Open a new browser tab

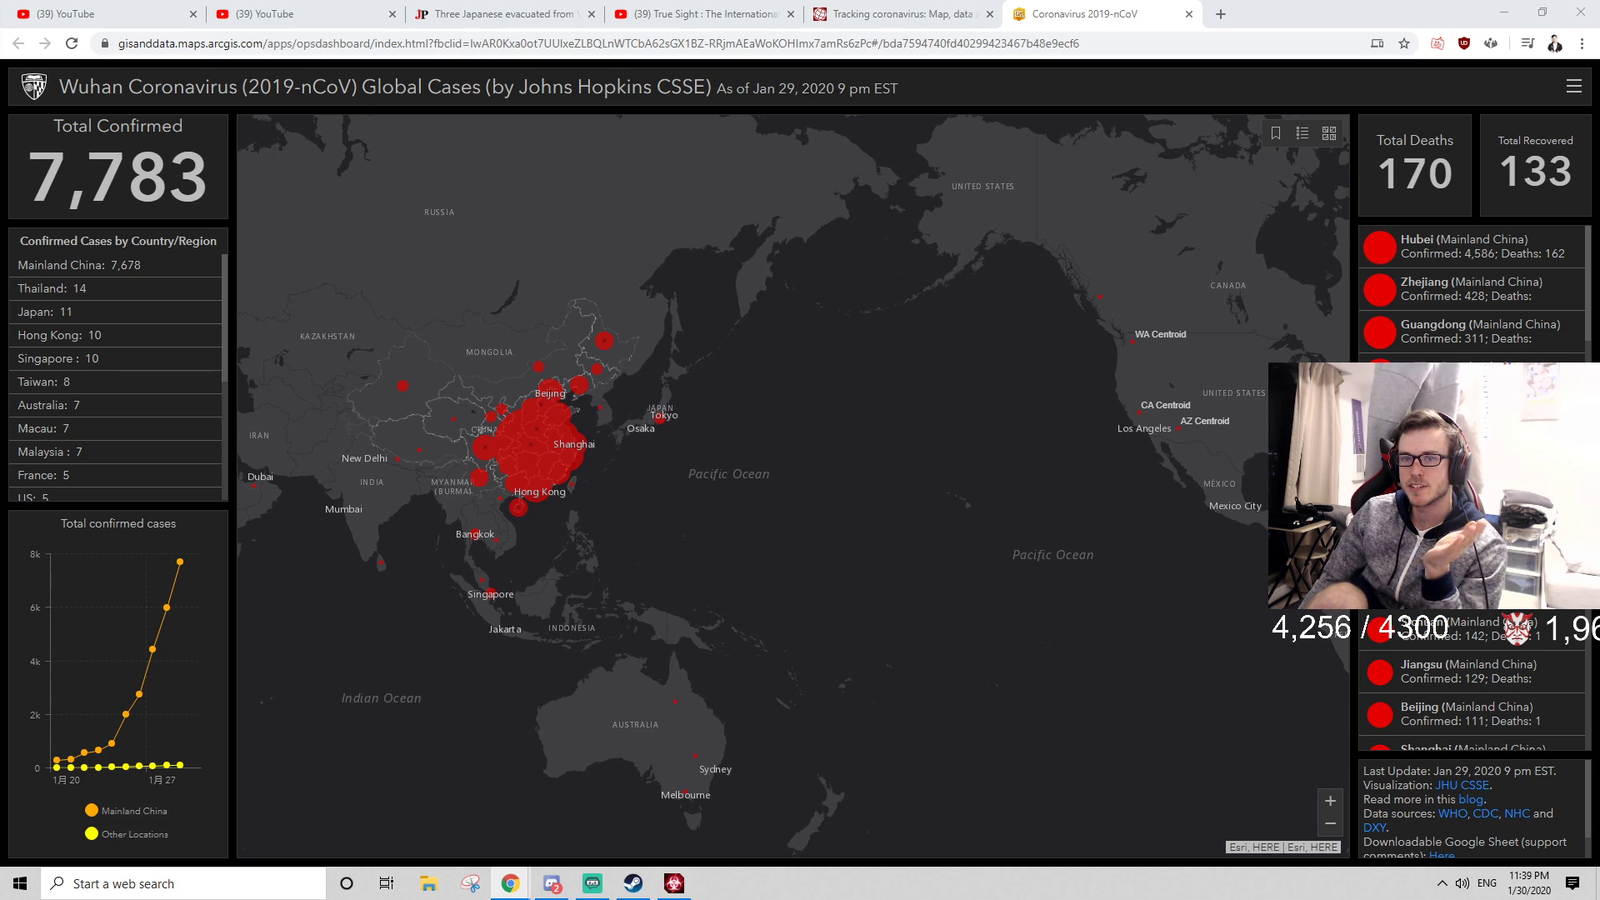click(x=1221, y=14)
